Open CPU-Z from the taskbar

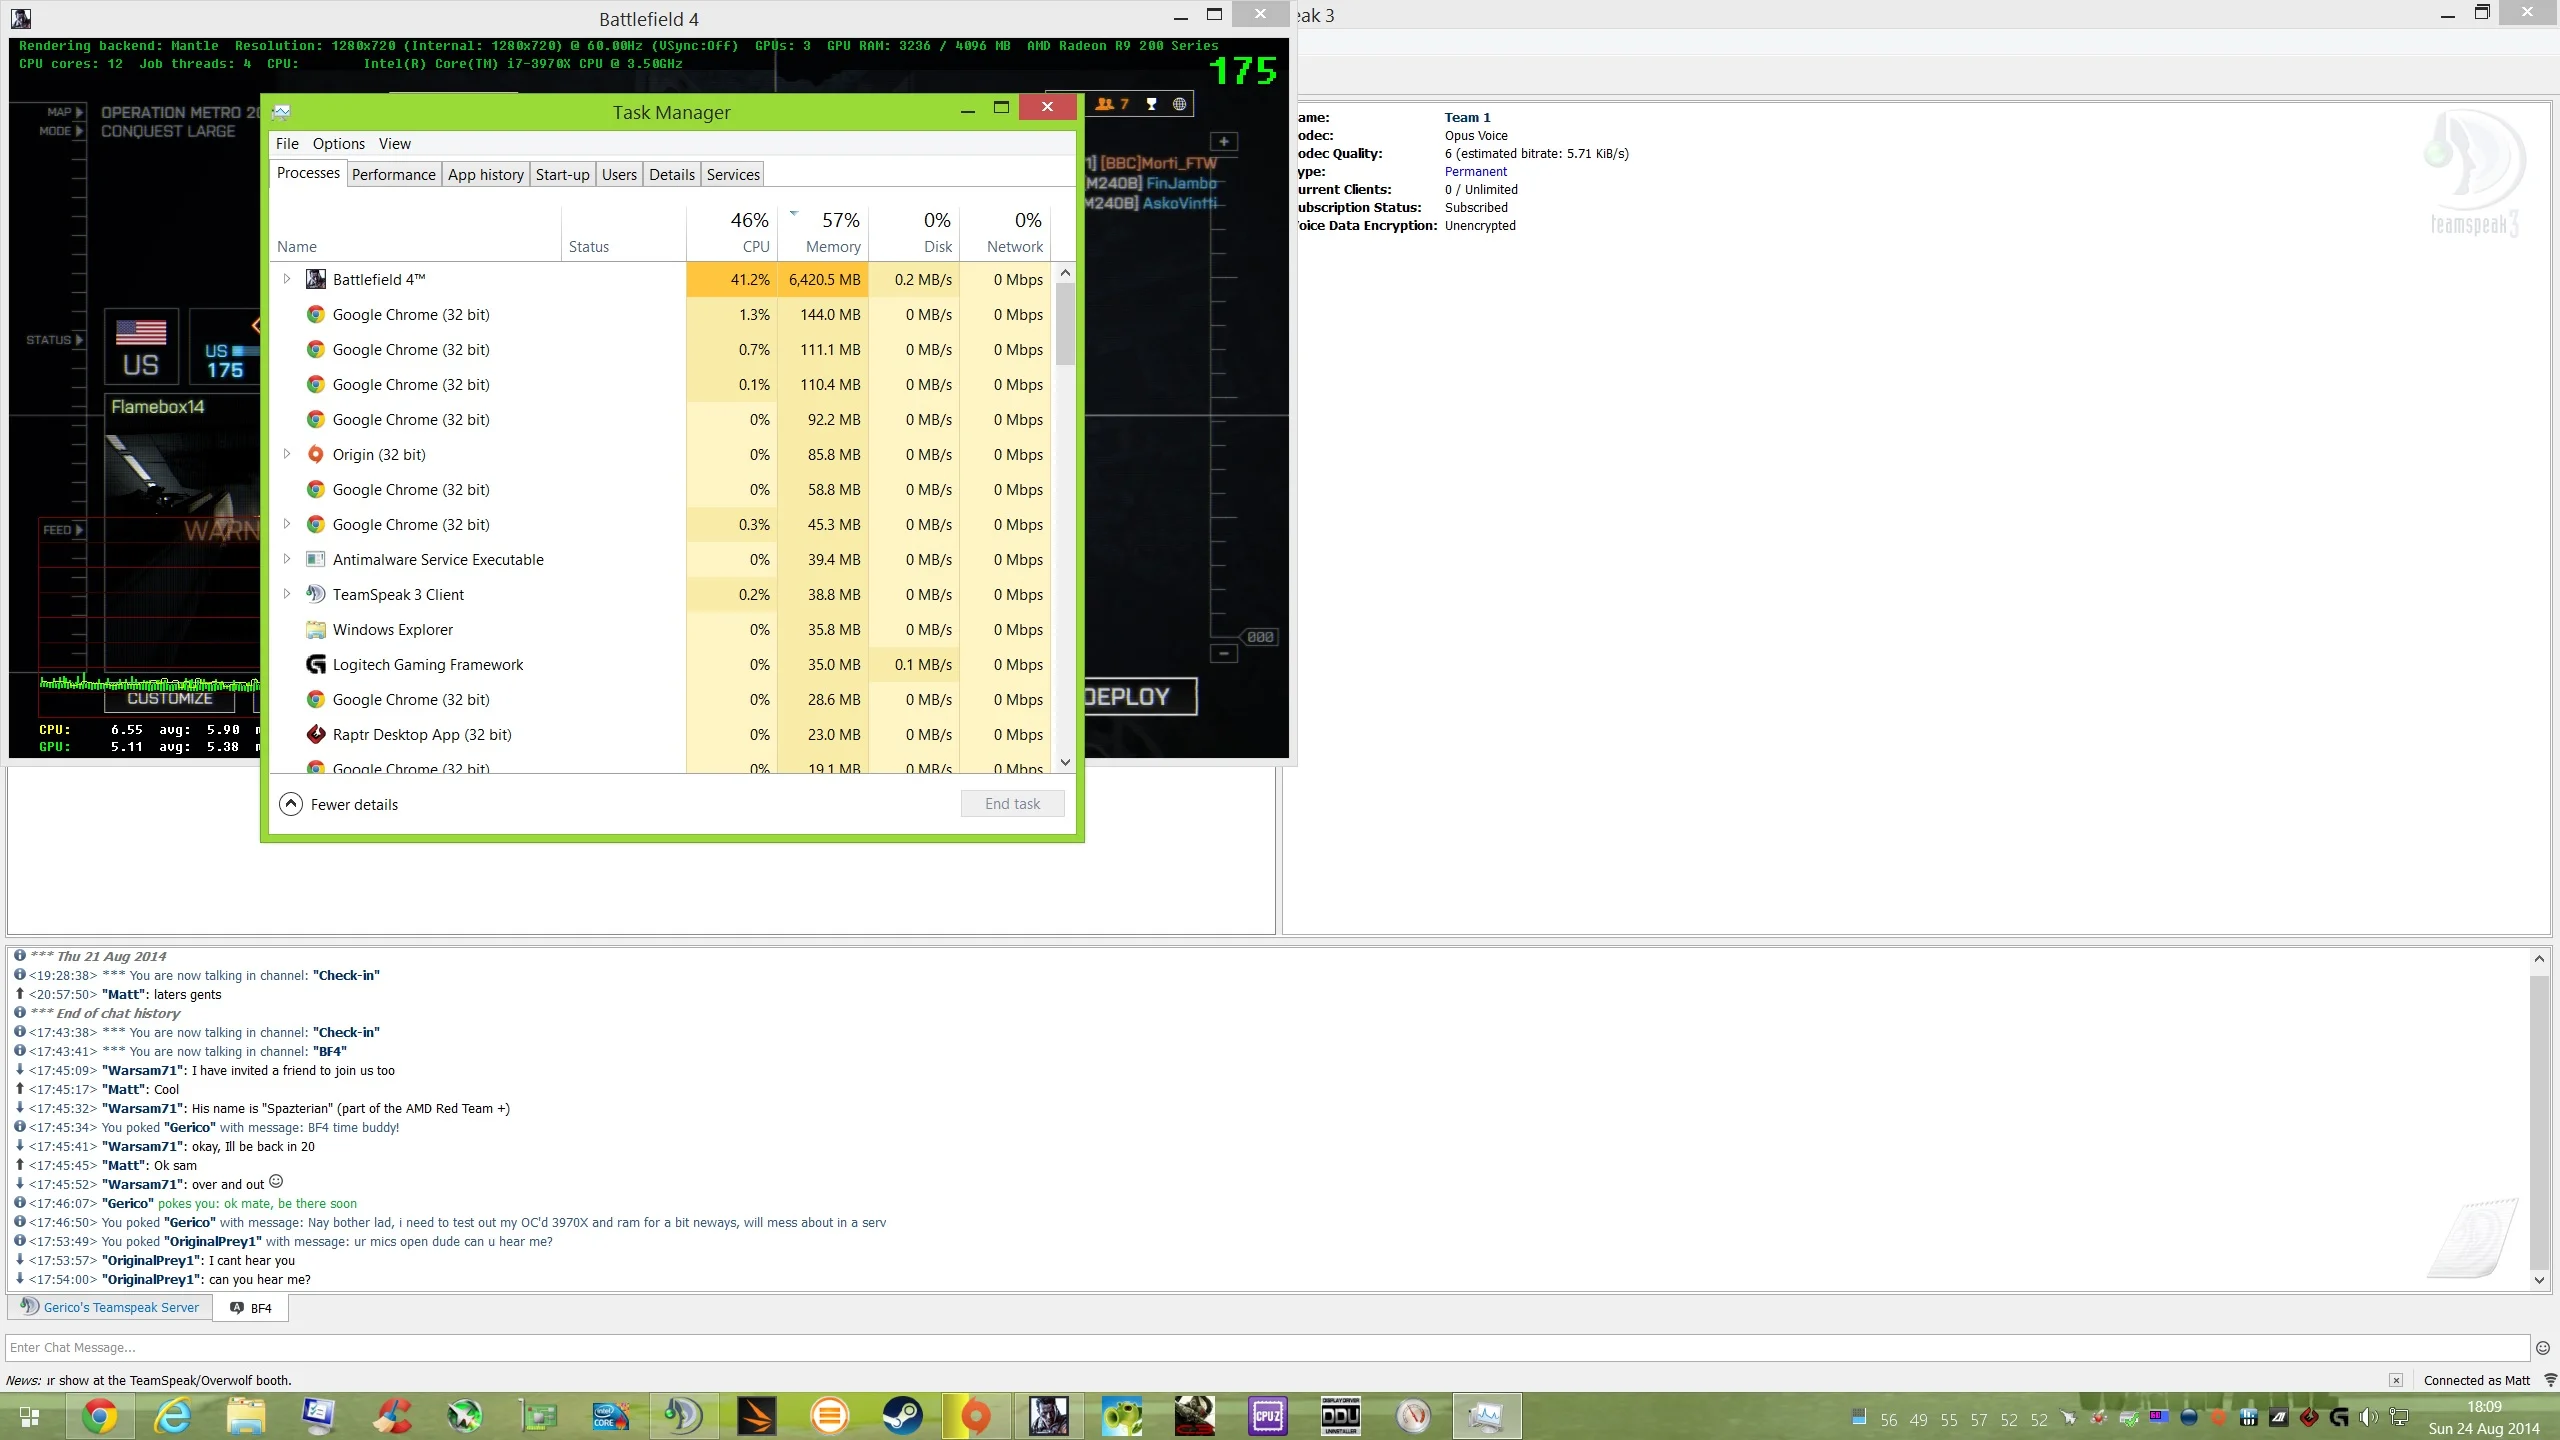pyautogui.click(x=1268, y=1416)
